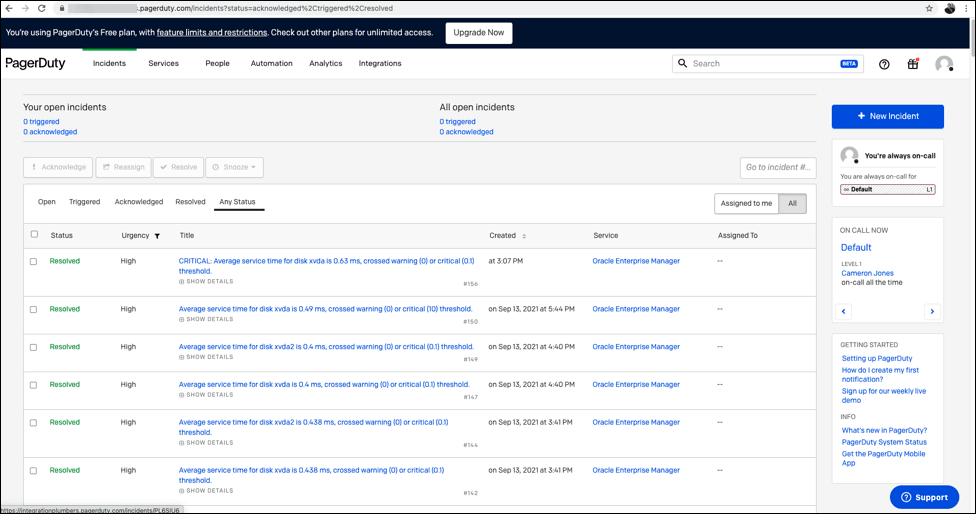Click the browser forward arrow
The height and width of the screenshot is (514, 976).
25,8
